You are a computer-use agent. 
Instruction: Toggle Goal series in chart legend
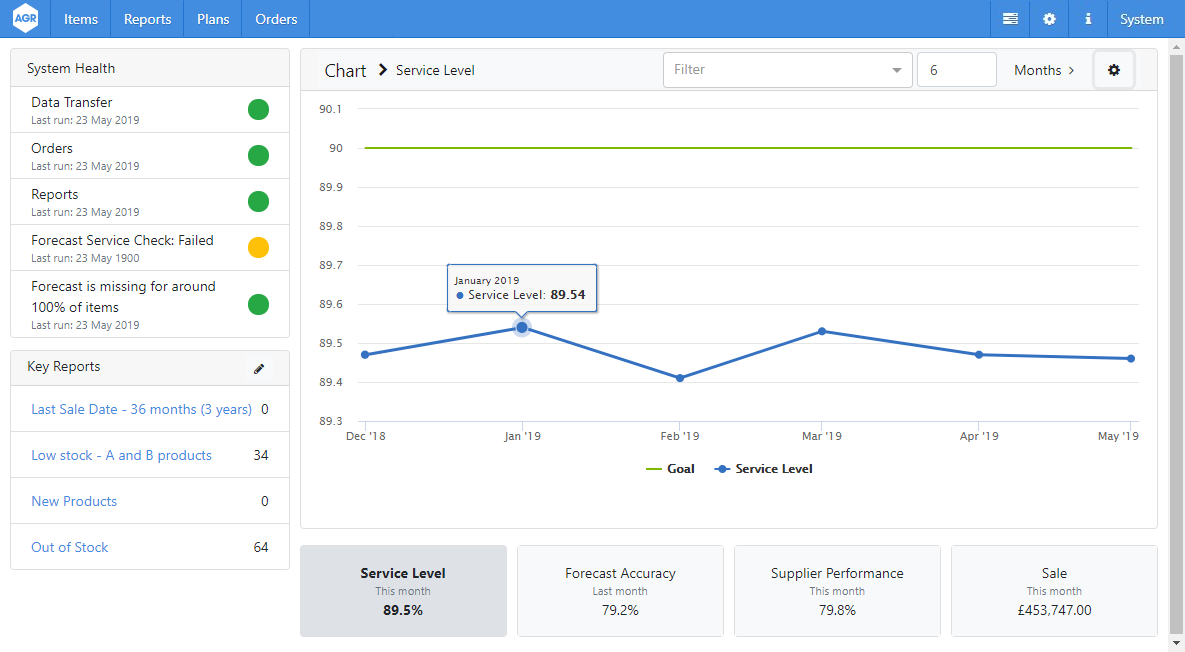pos(671,469)
